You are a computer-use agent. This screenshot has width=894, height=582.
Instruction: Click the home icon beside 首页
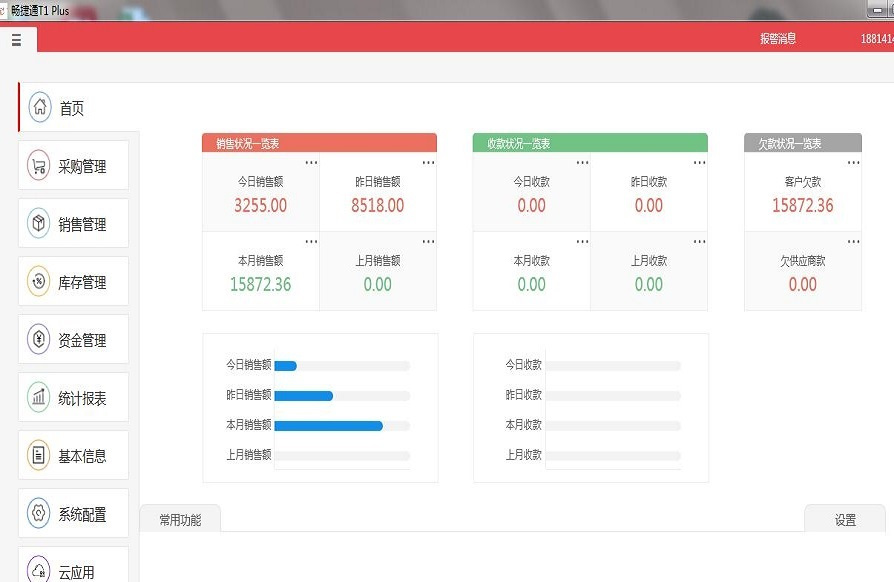point(40,107)
